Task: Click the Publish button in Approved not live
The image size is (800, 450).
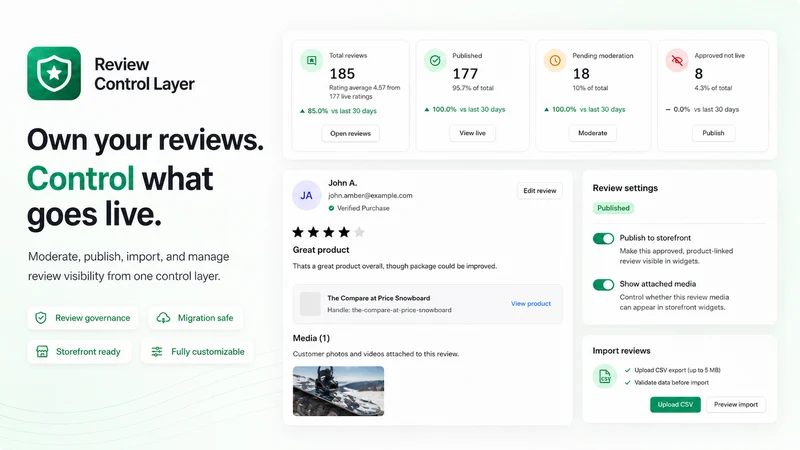Action: (x=713, y=133)
